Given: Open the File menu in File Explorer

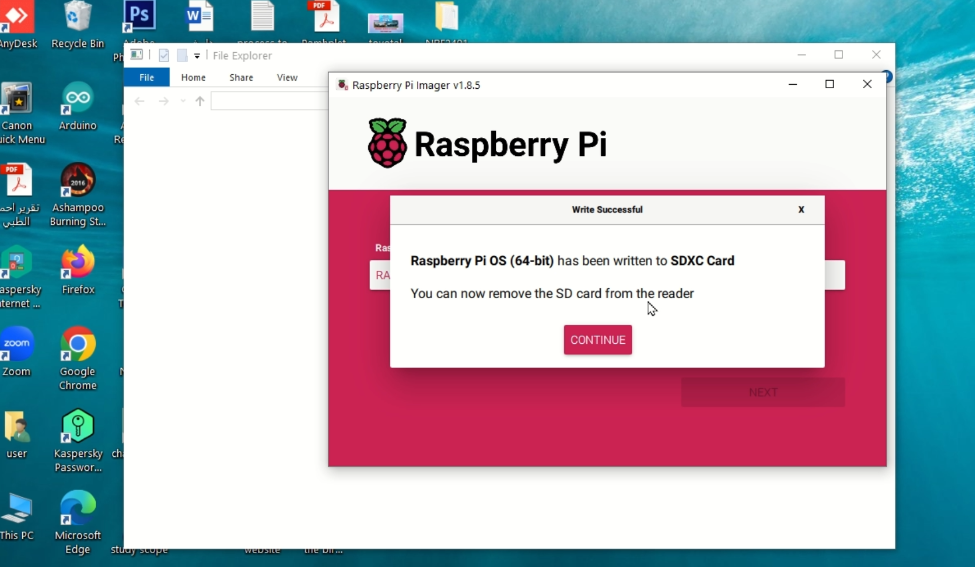Looking at the screenshot, I should tap(147, 77).
